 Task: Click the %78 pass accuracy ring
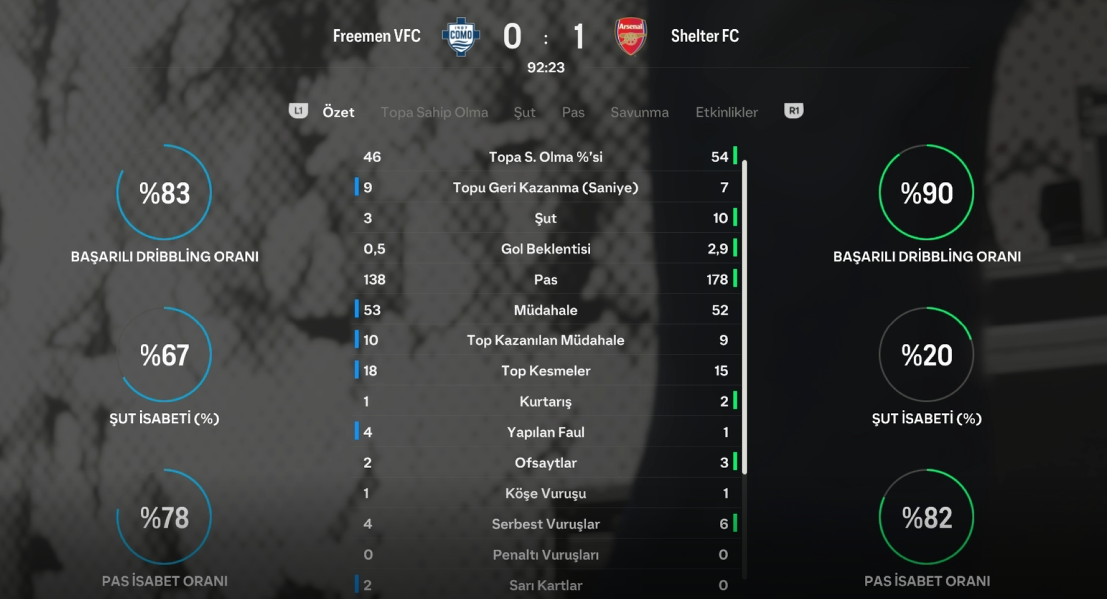coord(164,517)
